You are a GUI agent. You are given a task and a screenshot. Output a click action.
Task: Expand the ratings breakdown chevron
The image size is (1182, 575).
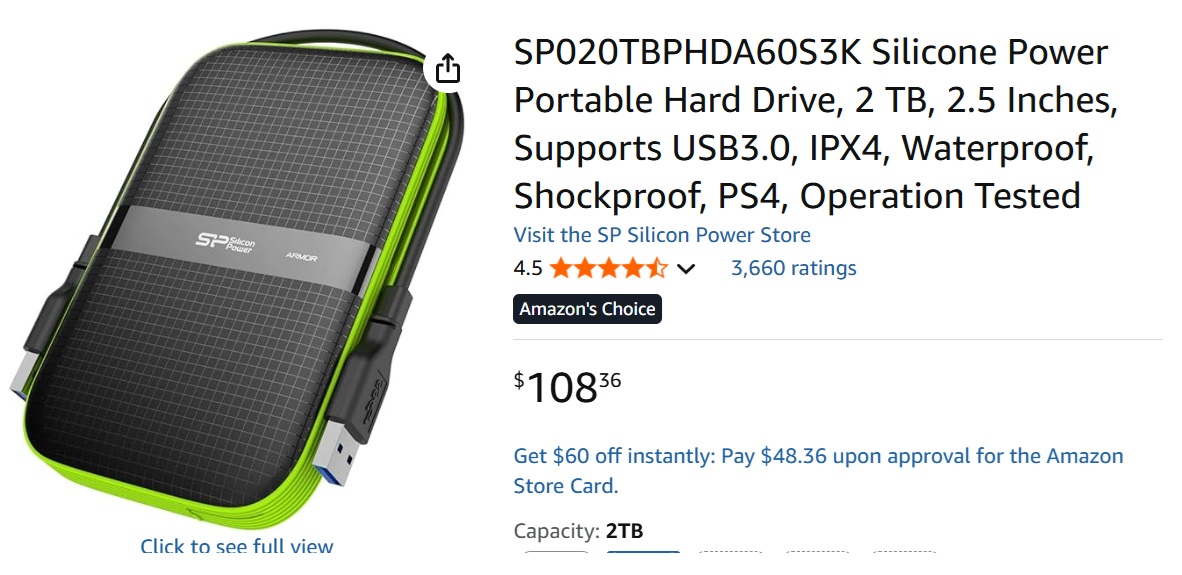[x=686, y=269]
